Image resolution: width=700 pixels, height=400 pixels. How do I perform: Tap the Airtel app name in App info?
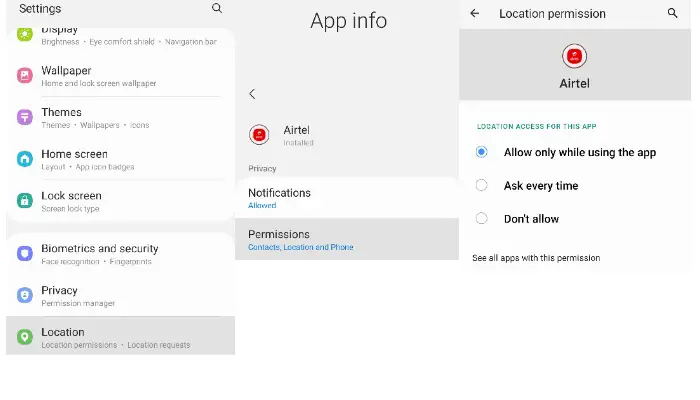[296, 130]
